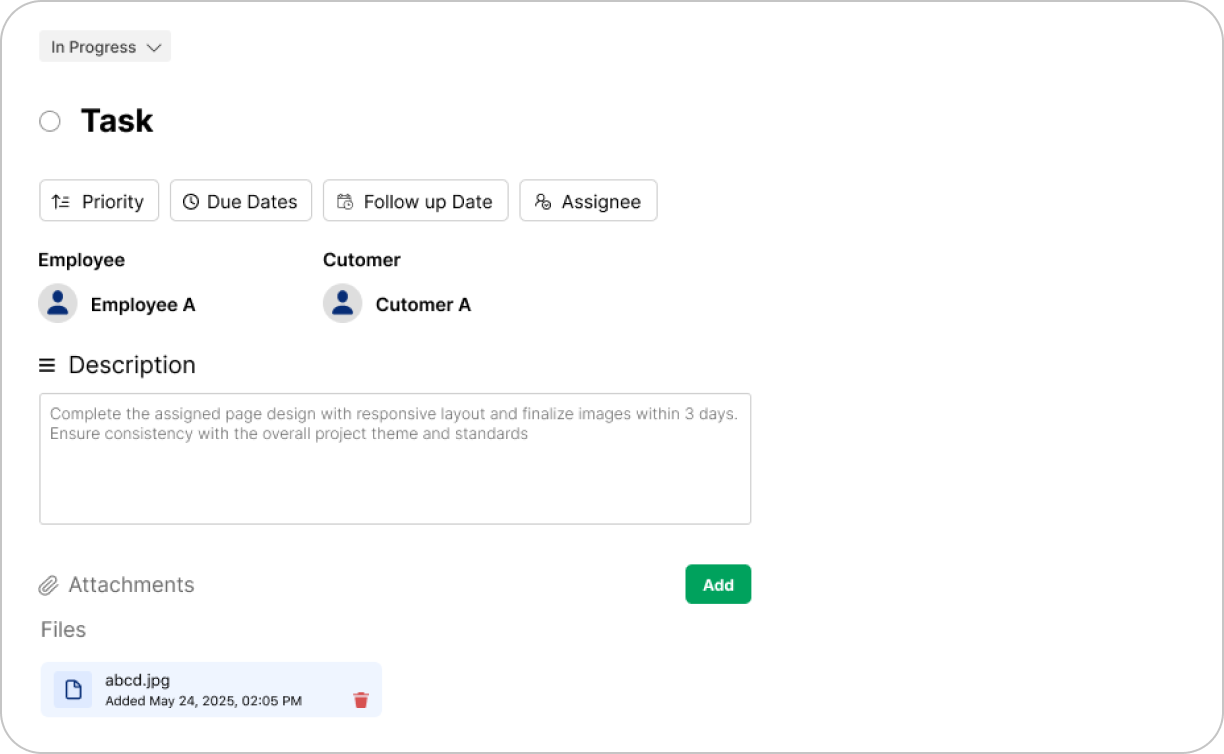Image resolution: width=1224 pixels, height=754 pixels.
Task: Click the file icon next to abcd.jpg
Action: tap(73, 690)
